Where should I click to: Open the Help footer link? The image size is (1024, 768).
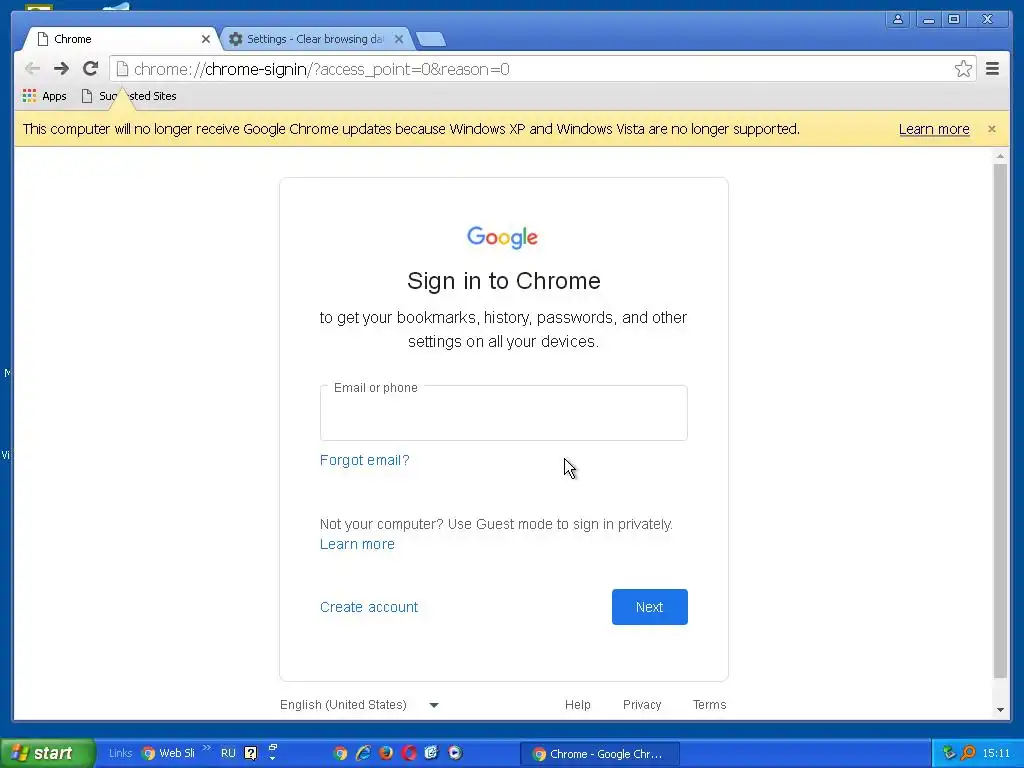pyautogui.click(x=578, y=705)
